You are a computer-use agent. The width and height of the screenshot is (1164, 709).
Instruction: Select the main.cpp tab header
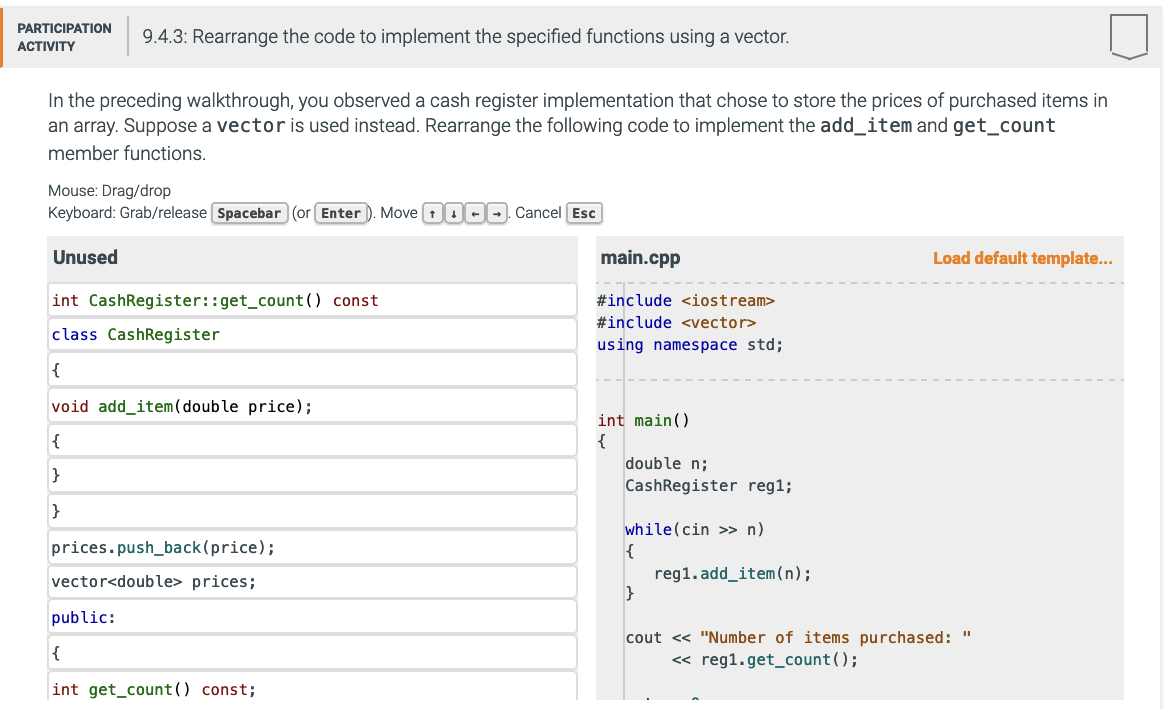(639, 257)
